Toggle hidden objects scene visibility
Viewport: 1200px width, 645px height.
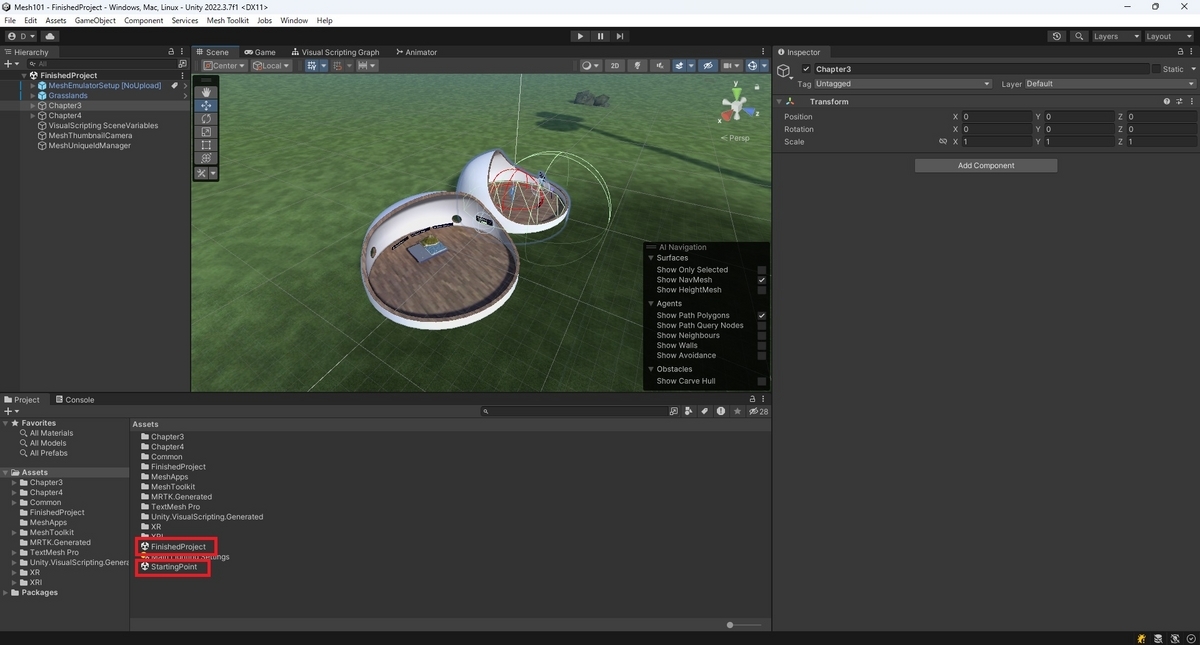click(x=708, y=66)
